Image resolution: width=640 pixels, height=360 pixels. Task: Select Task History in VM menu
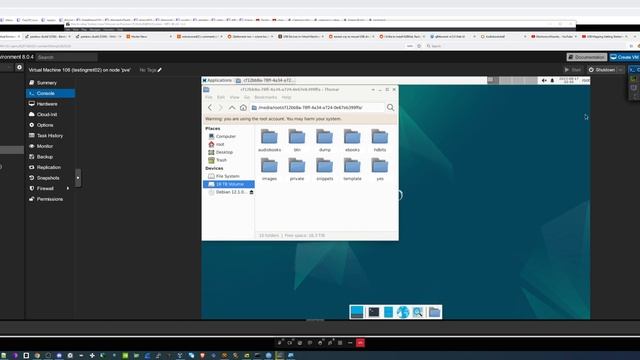coord(50,136)
